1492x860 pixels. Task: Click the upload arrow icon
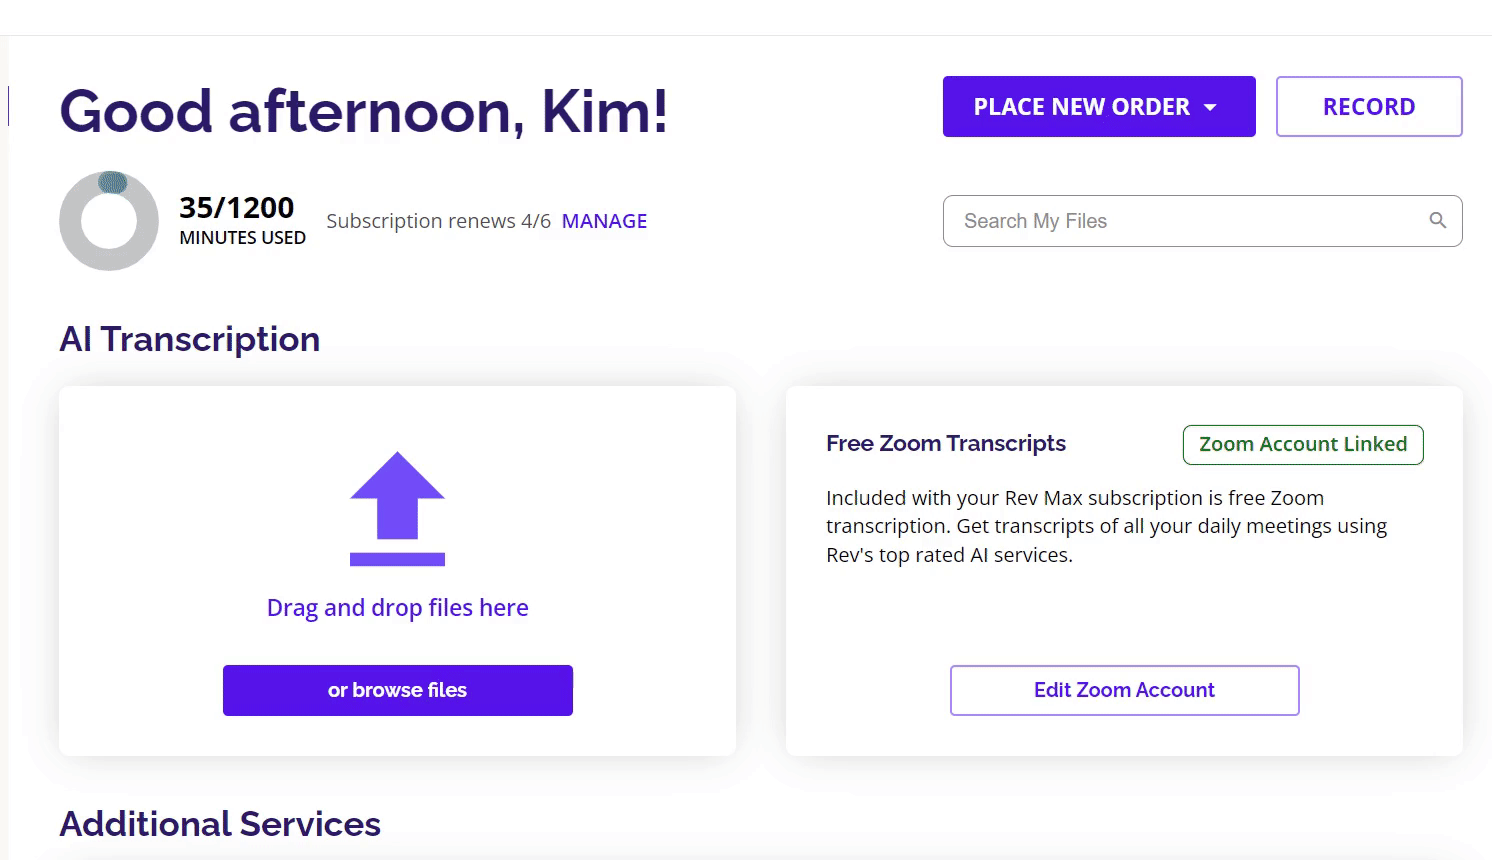pos(397,508)
